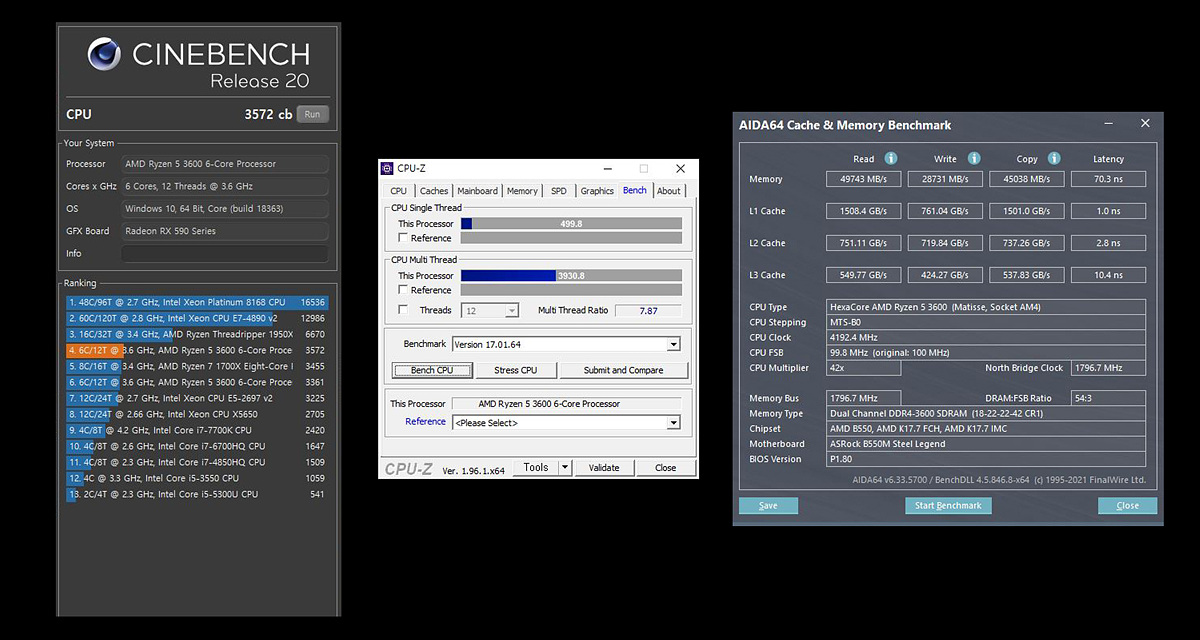The image size is (1200, 640).
Task: Select ranking row Ryzen Threadripper 1950X
Action: 196,334
